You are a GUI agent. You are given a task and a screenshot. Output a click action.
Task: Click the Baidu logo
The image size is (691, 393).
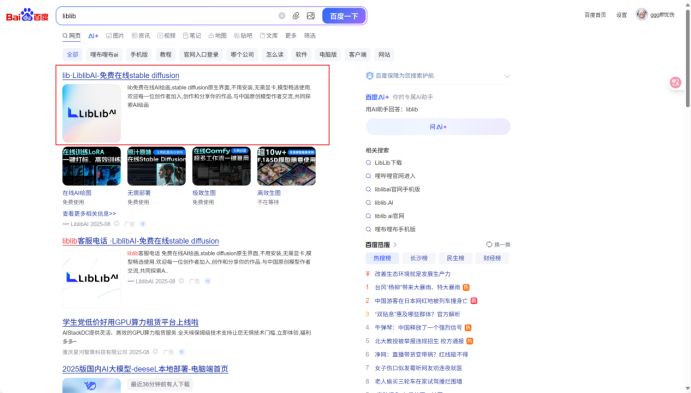point(27,15)
